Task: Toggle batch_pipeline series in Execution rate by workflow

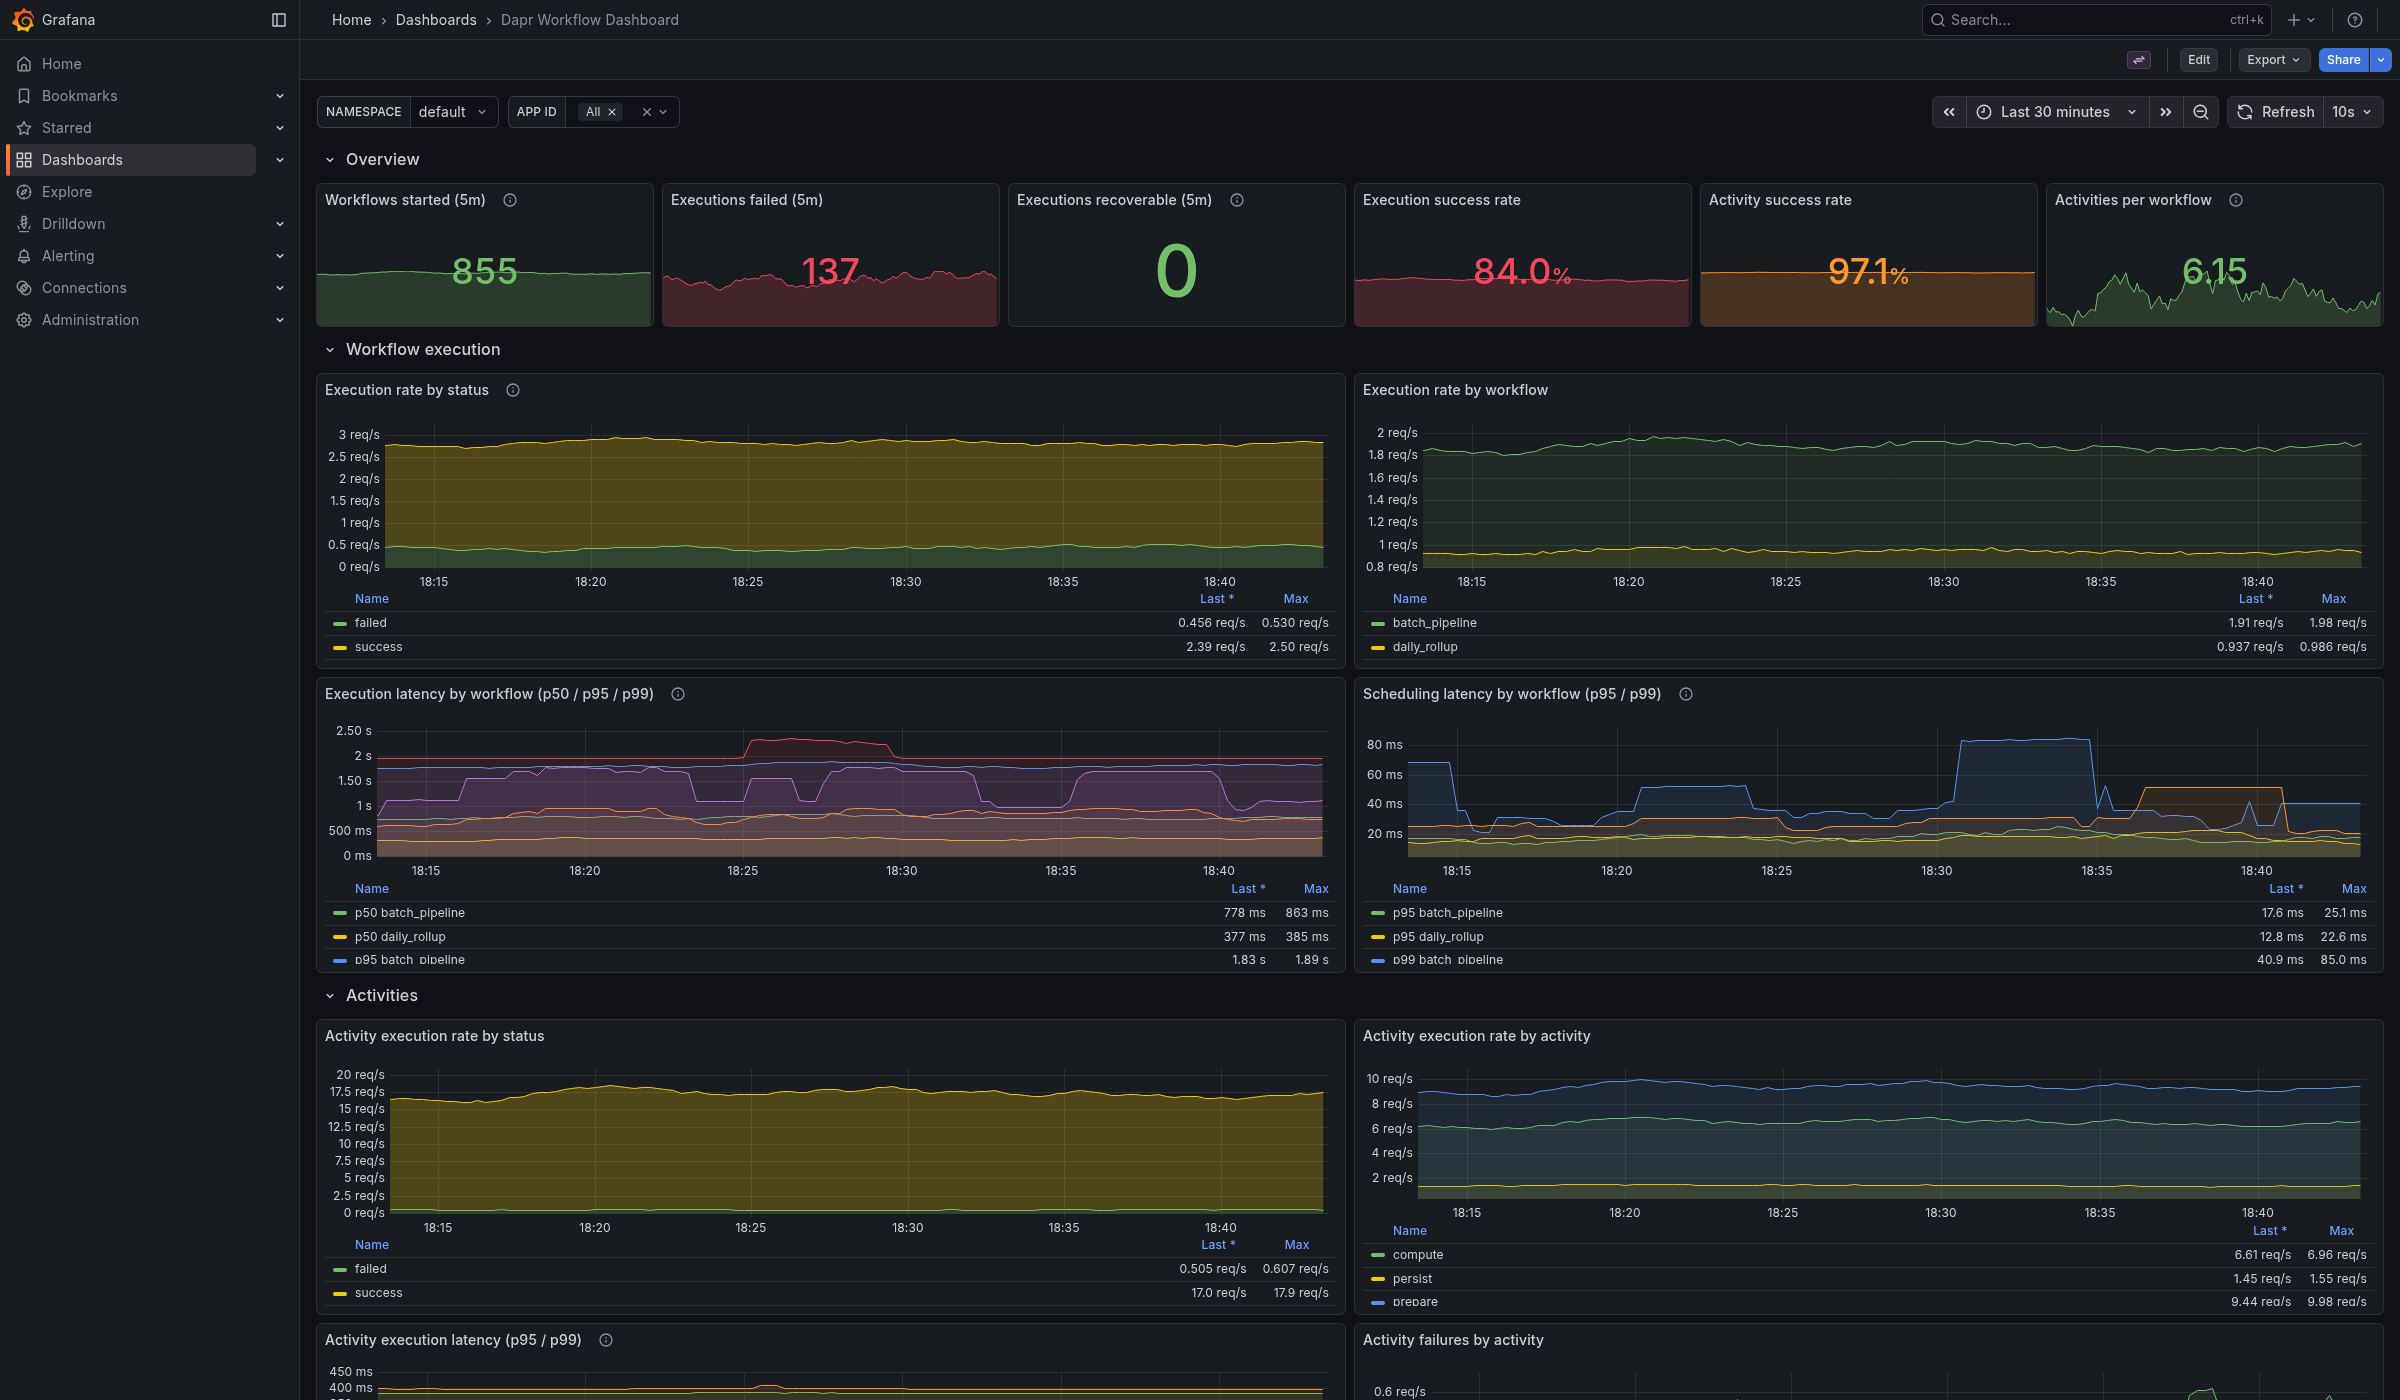Action: coord(1434,623)
